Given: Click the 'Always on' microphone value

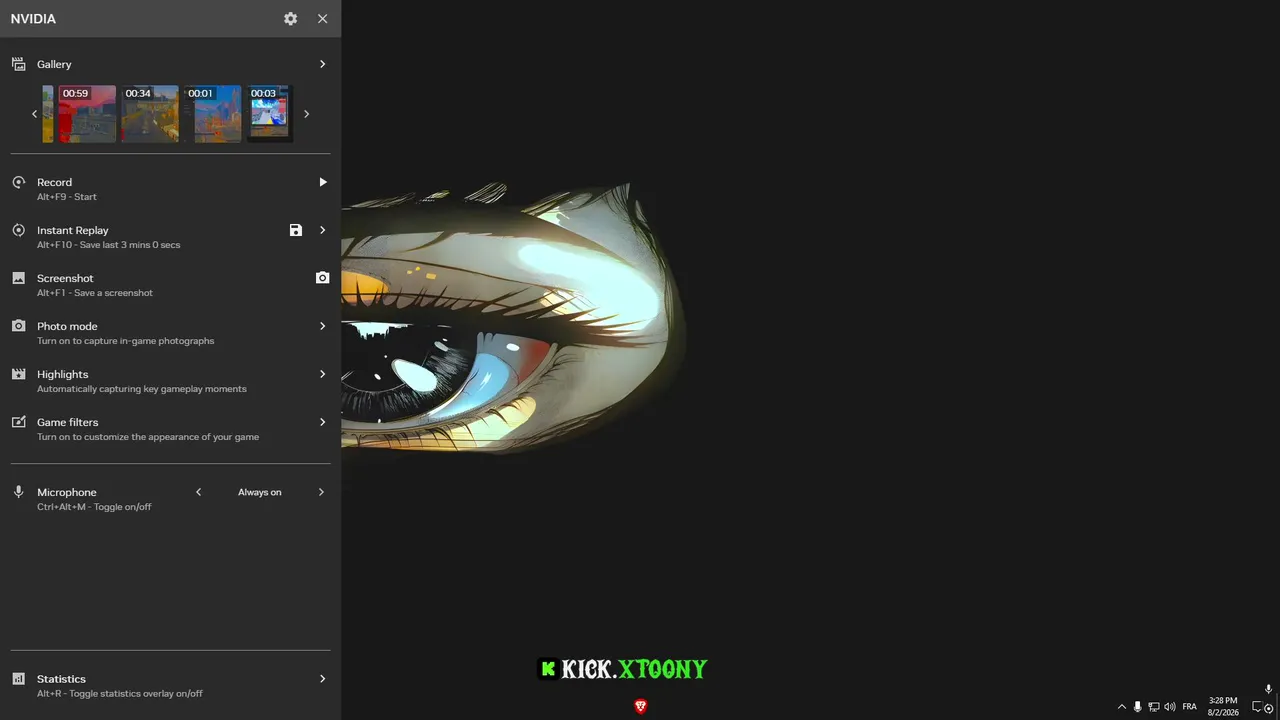Looking at the screenshot, I should (x=260, y=492).
